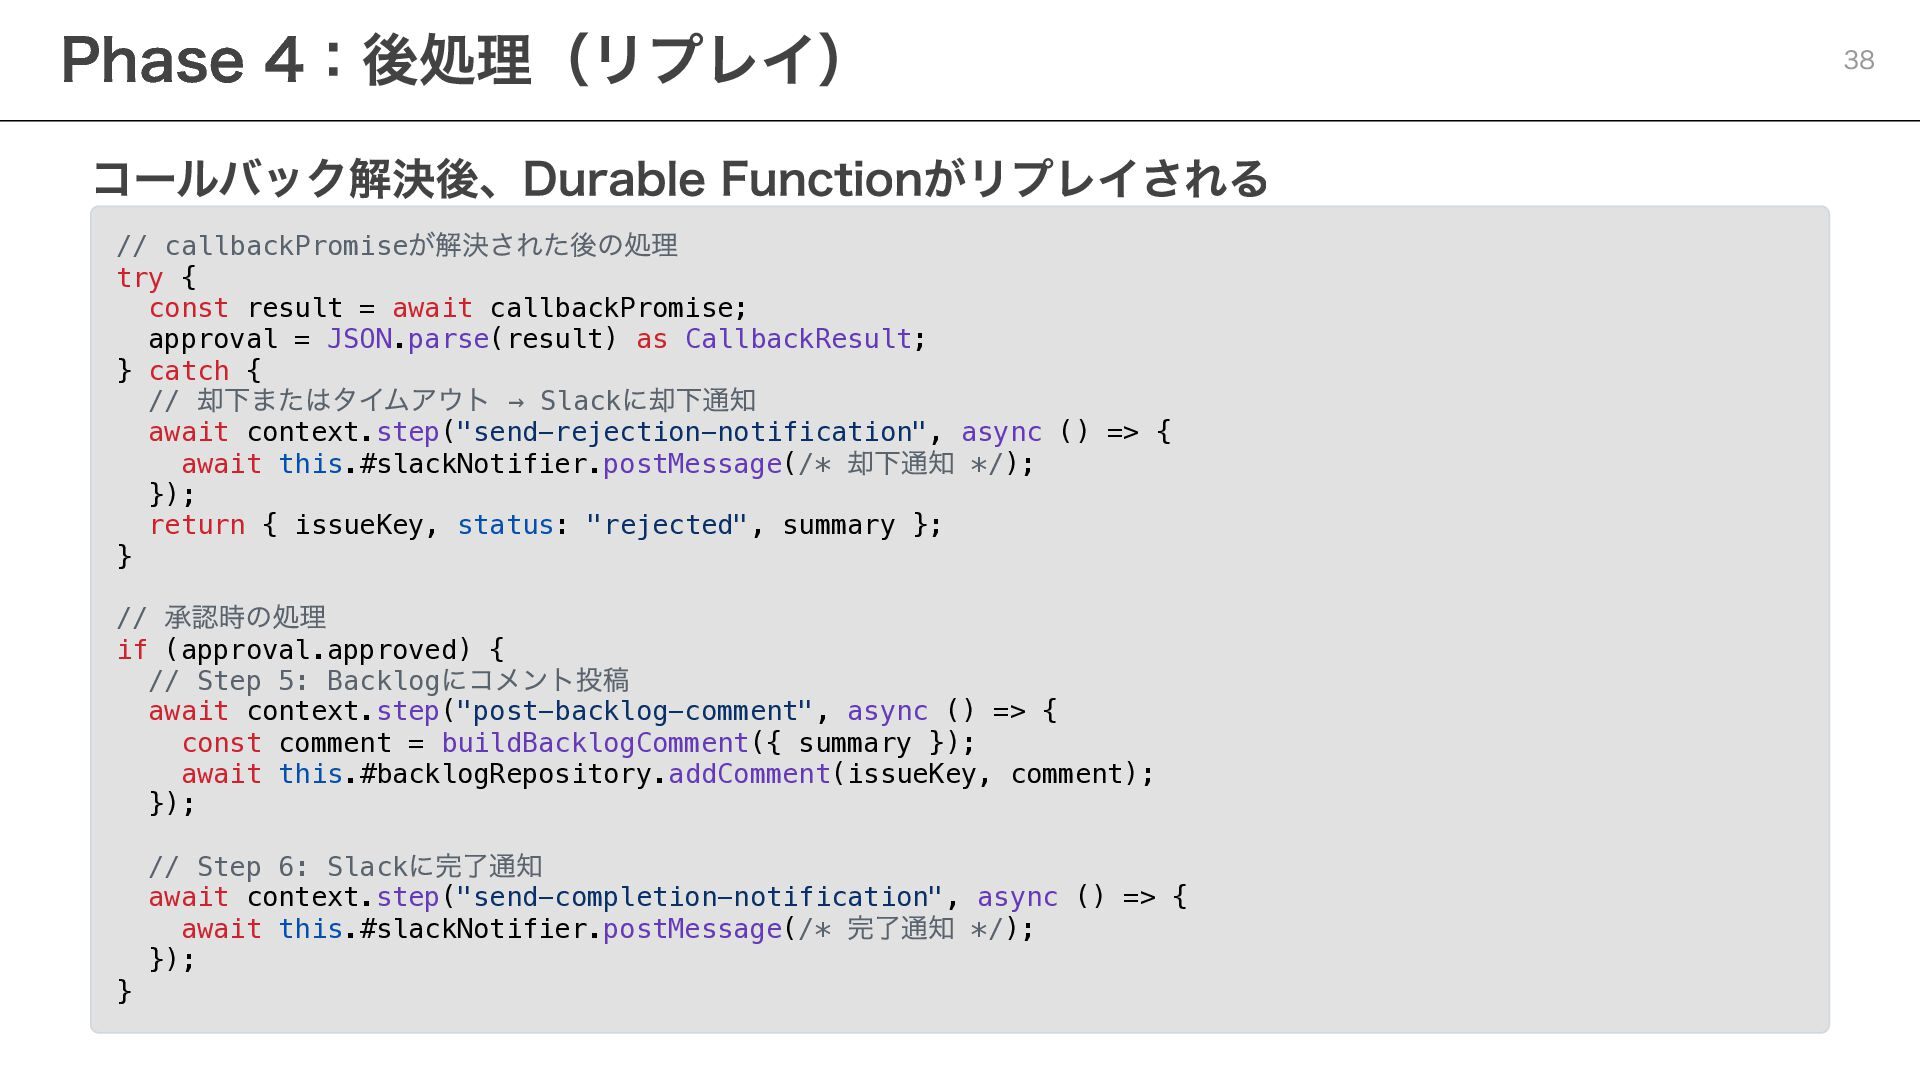Click the "addComment" method call

point(749,774)
